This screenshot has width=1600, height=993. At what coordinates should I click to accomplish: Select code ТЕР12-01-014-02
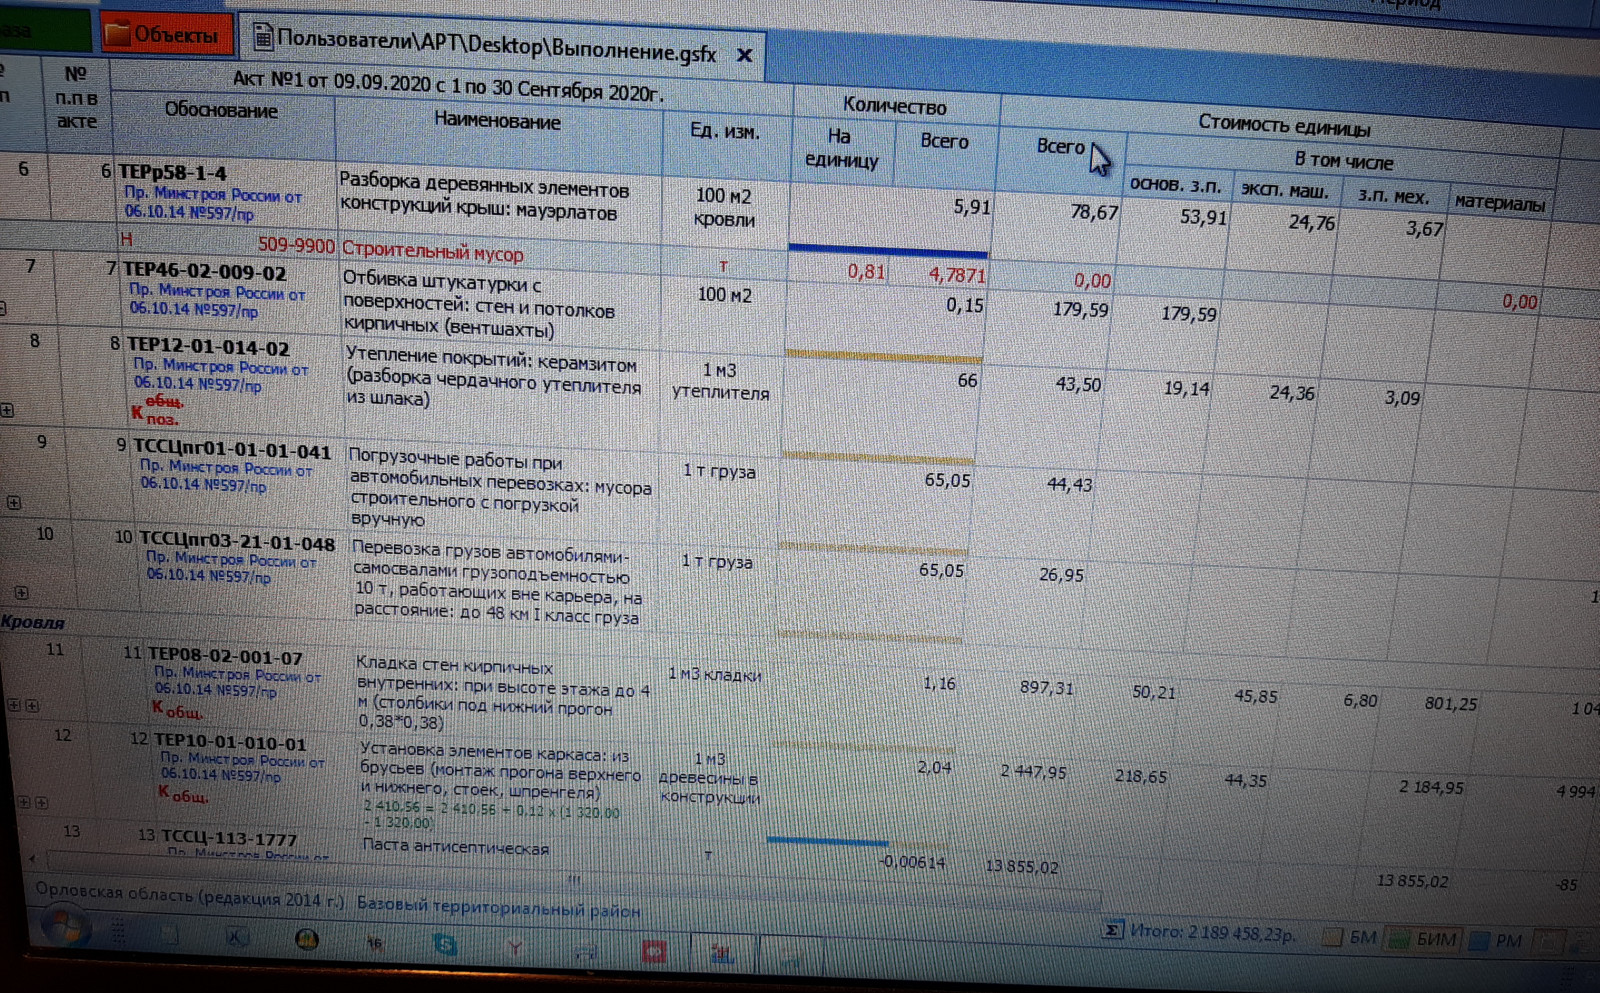point(208,347)
